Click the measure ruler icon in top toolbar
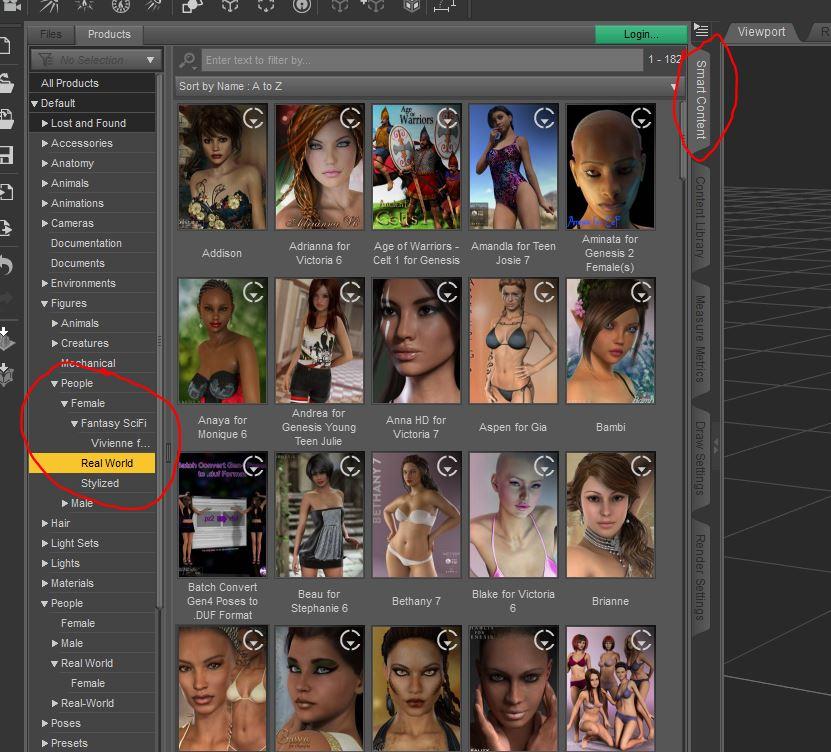Viewport: 831px width, 752px height. pos(444,7)
